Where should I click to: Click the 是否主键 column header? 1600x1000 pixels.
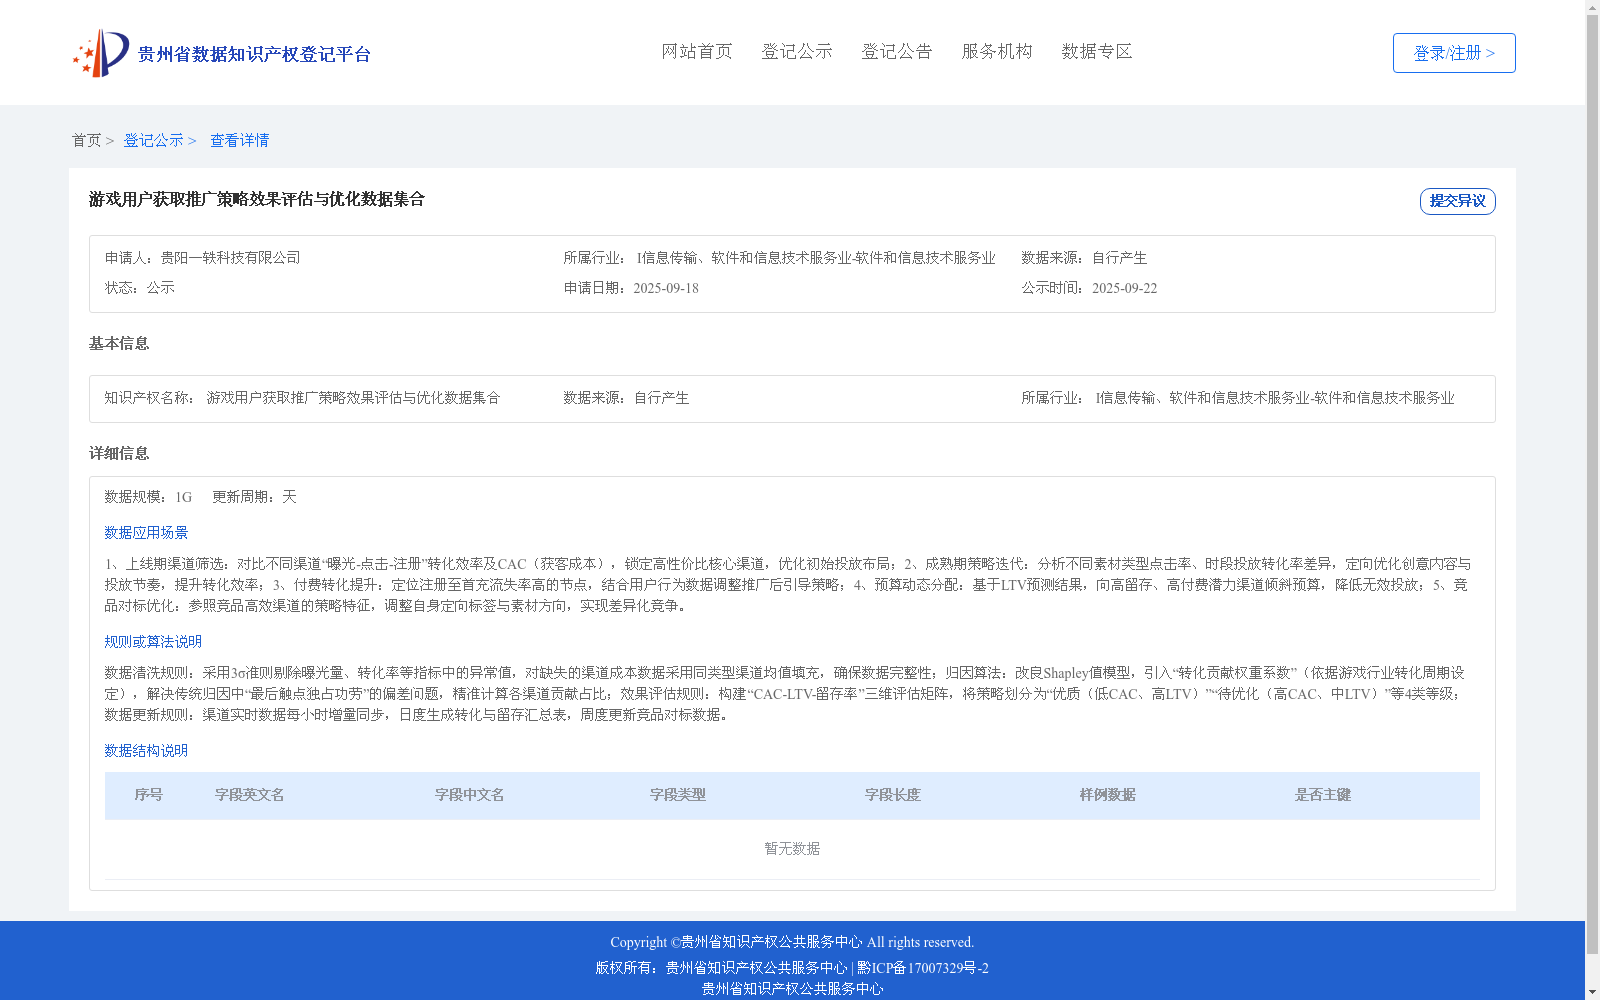point(1323,795)
